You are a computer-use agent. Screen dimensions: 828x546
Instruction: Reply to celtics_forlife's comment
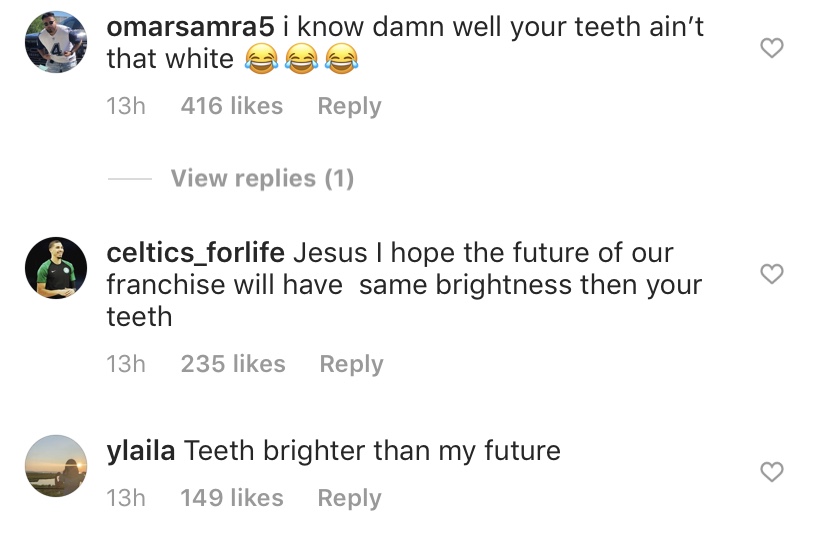click(x=351, y=364)
